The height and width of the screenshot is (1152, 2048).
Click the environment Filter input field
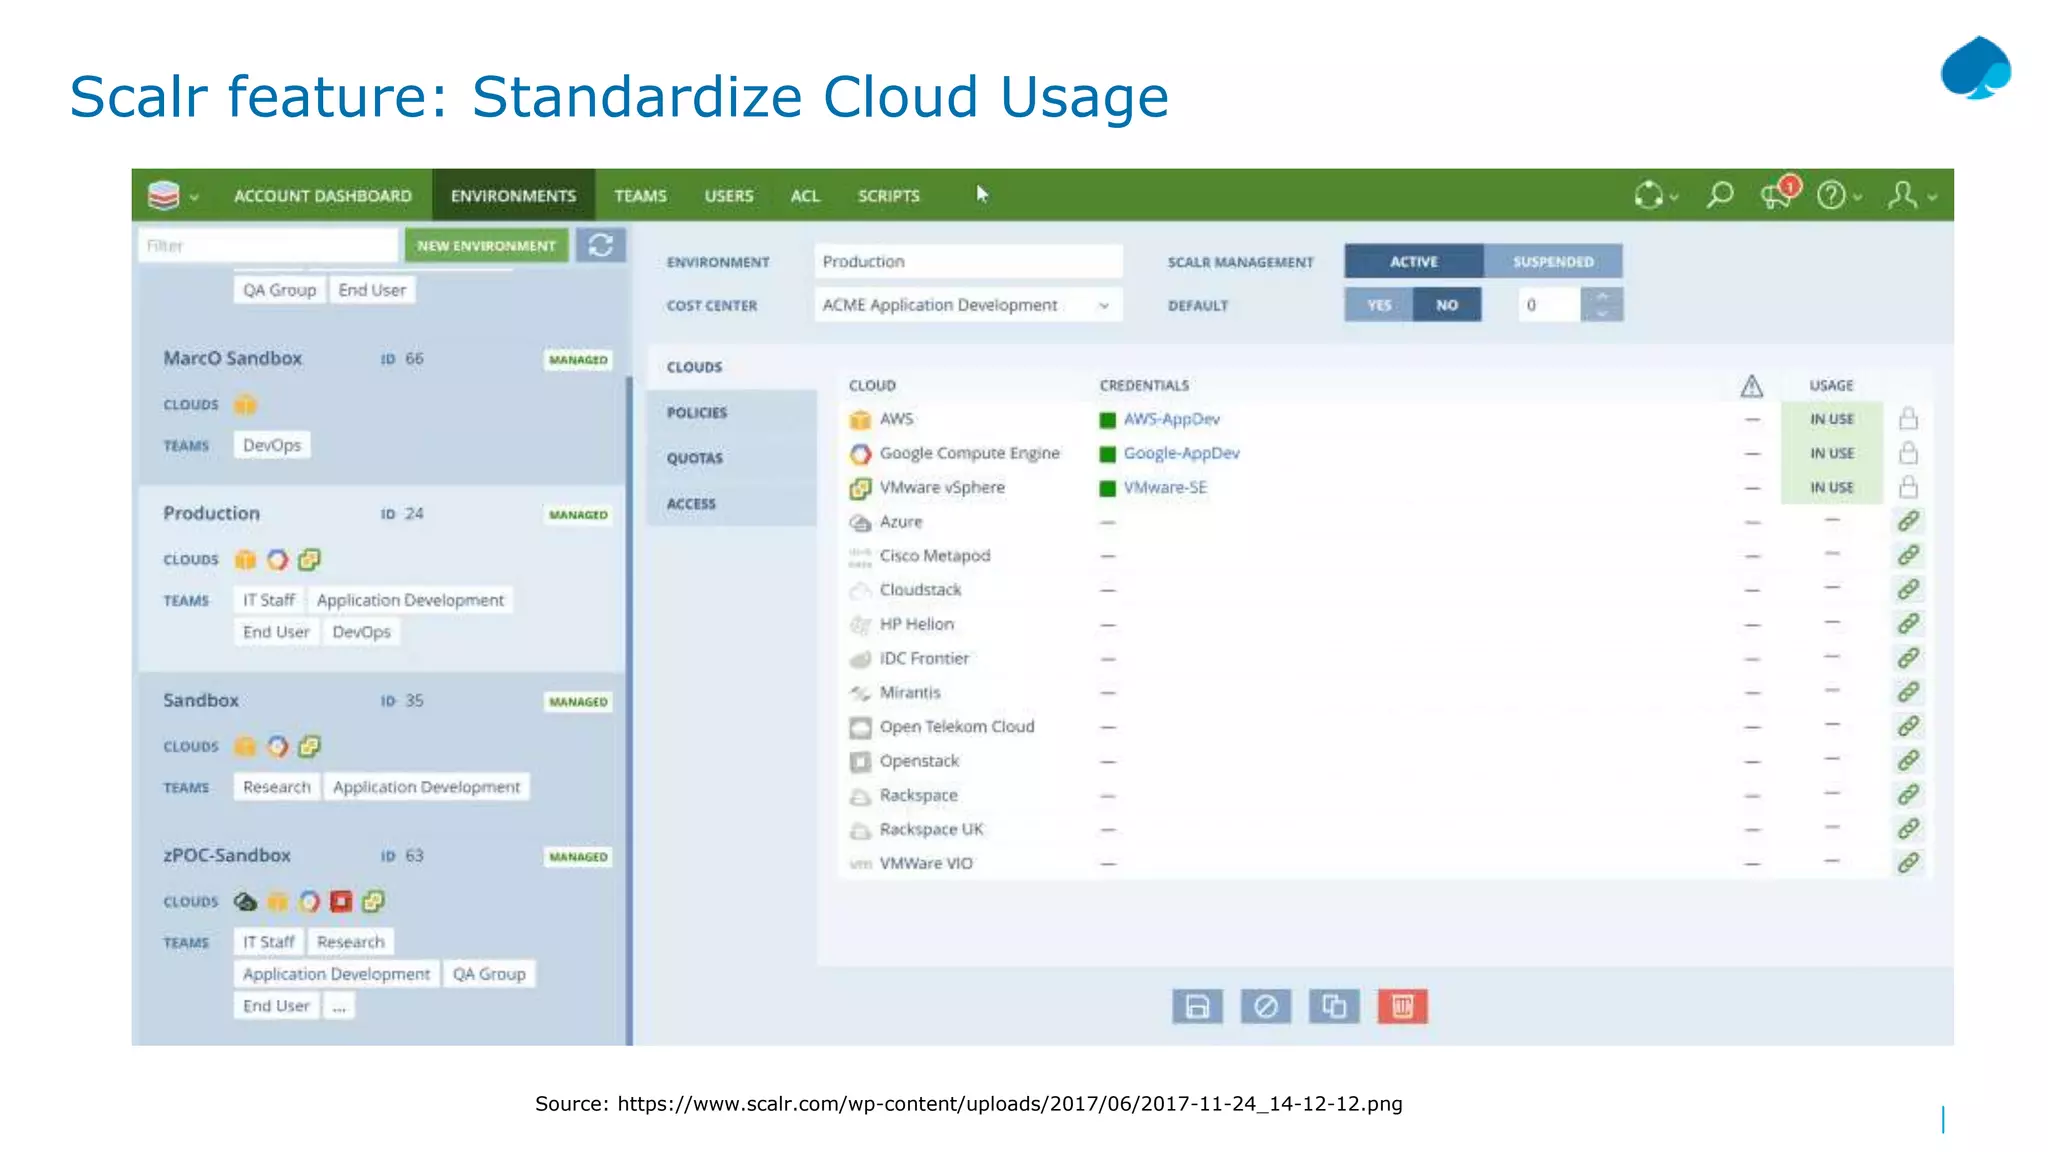[x=266, y=245]
